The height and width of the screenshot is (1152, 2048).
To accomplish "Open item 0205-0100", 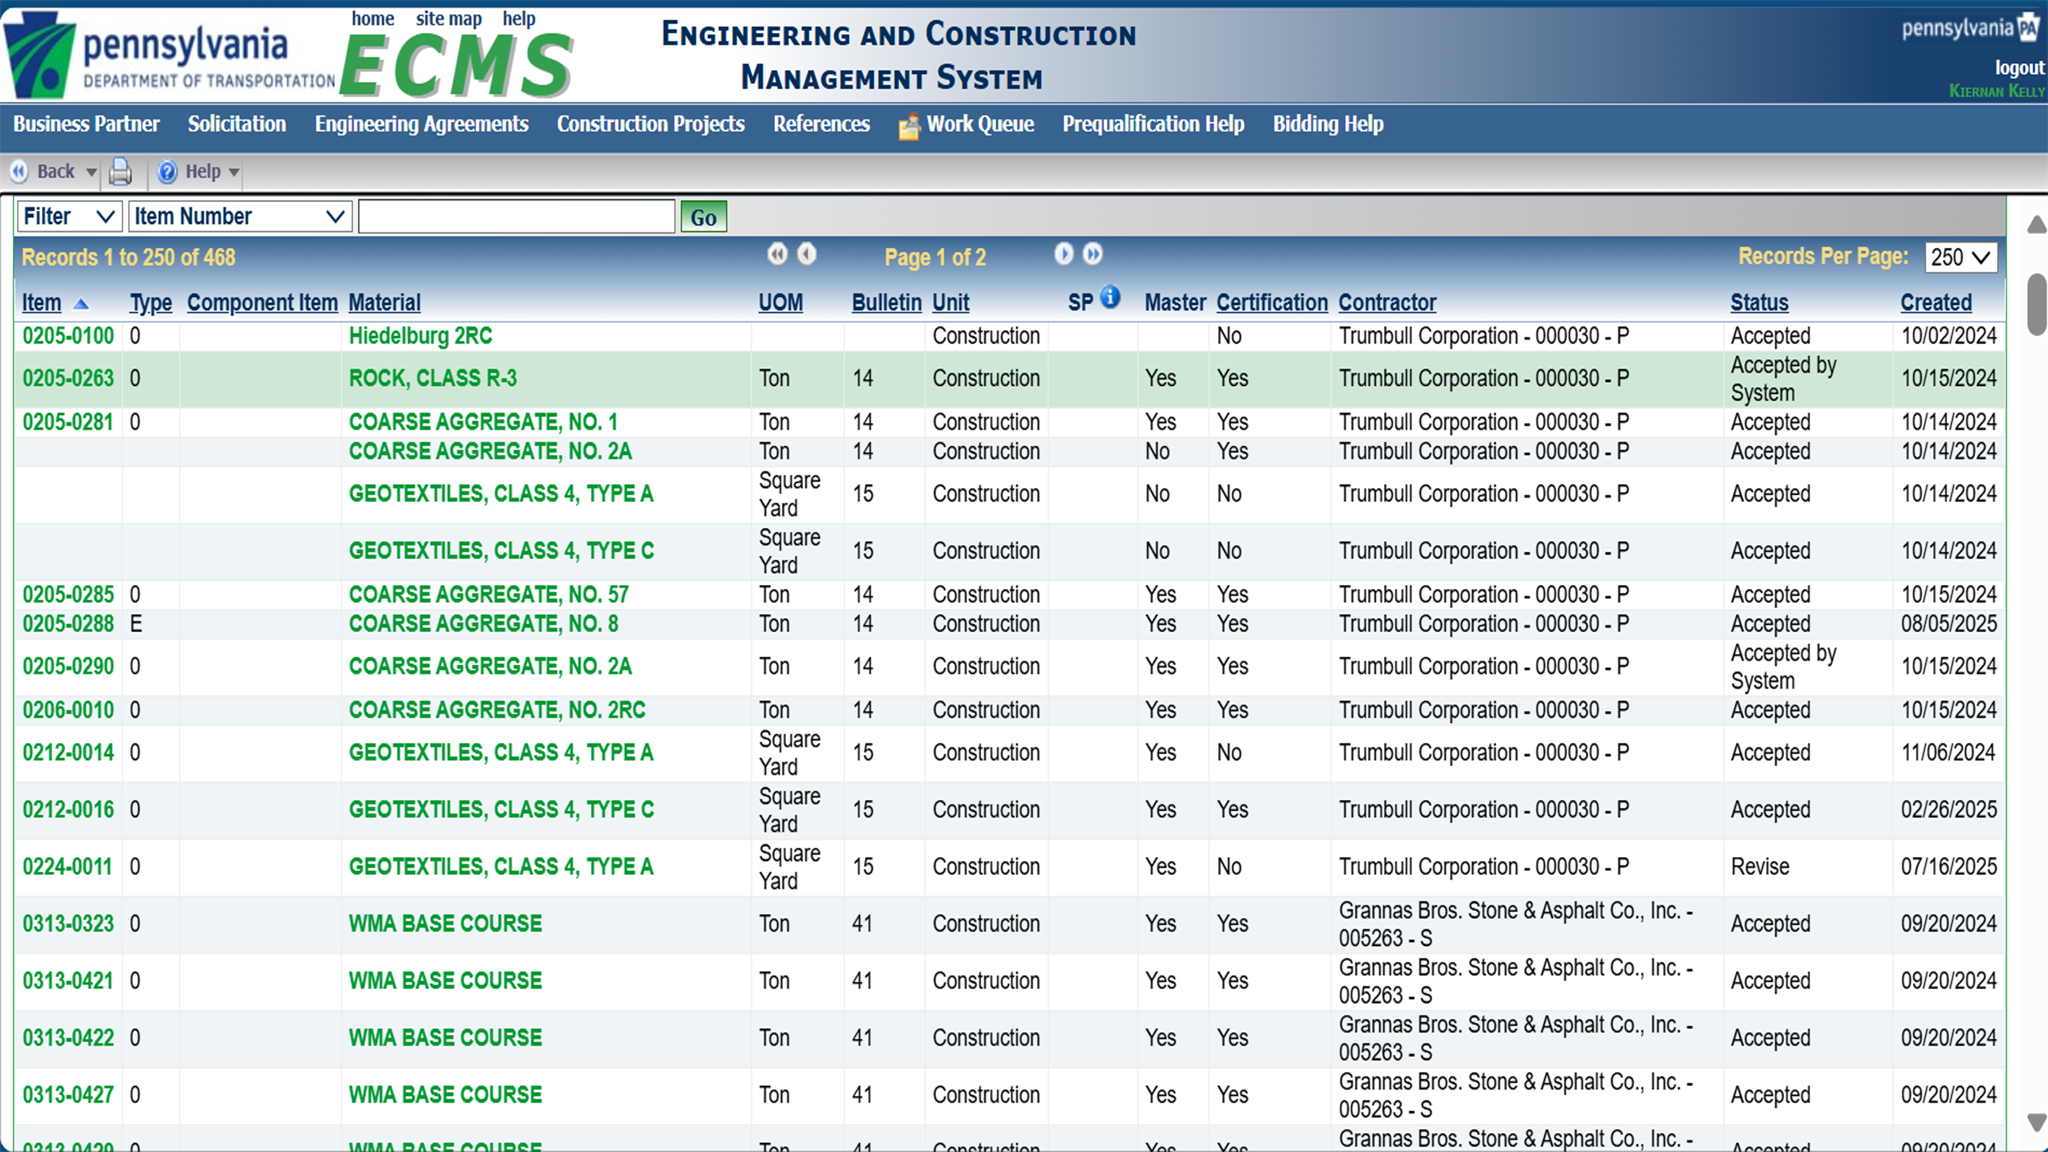I will coord(69,336).
